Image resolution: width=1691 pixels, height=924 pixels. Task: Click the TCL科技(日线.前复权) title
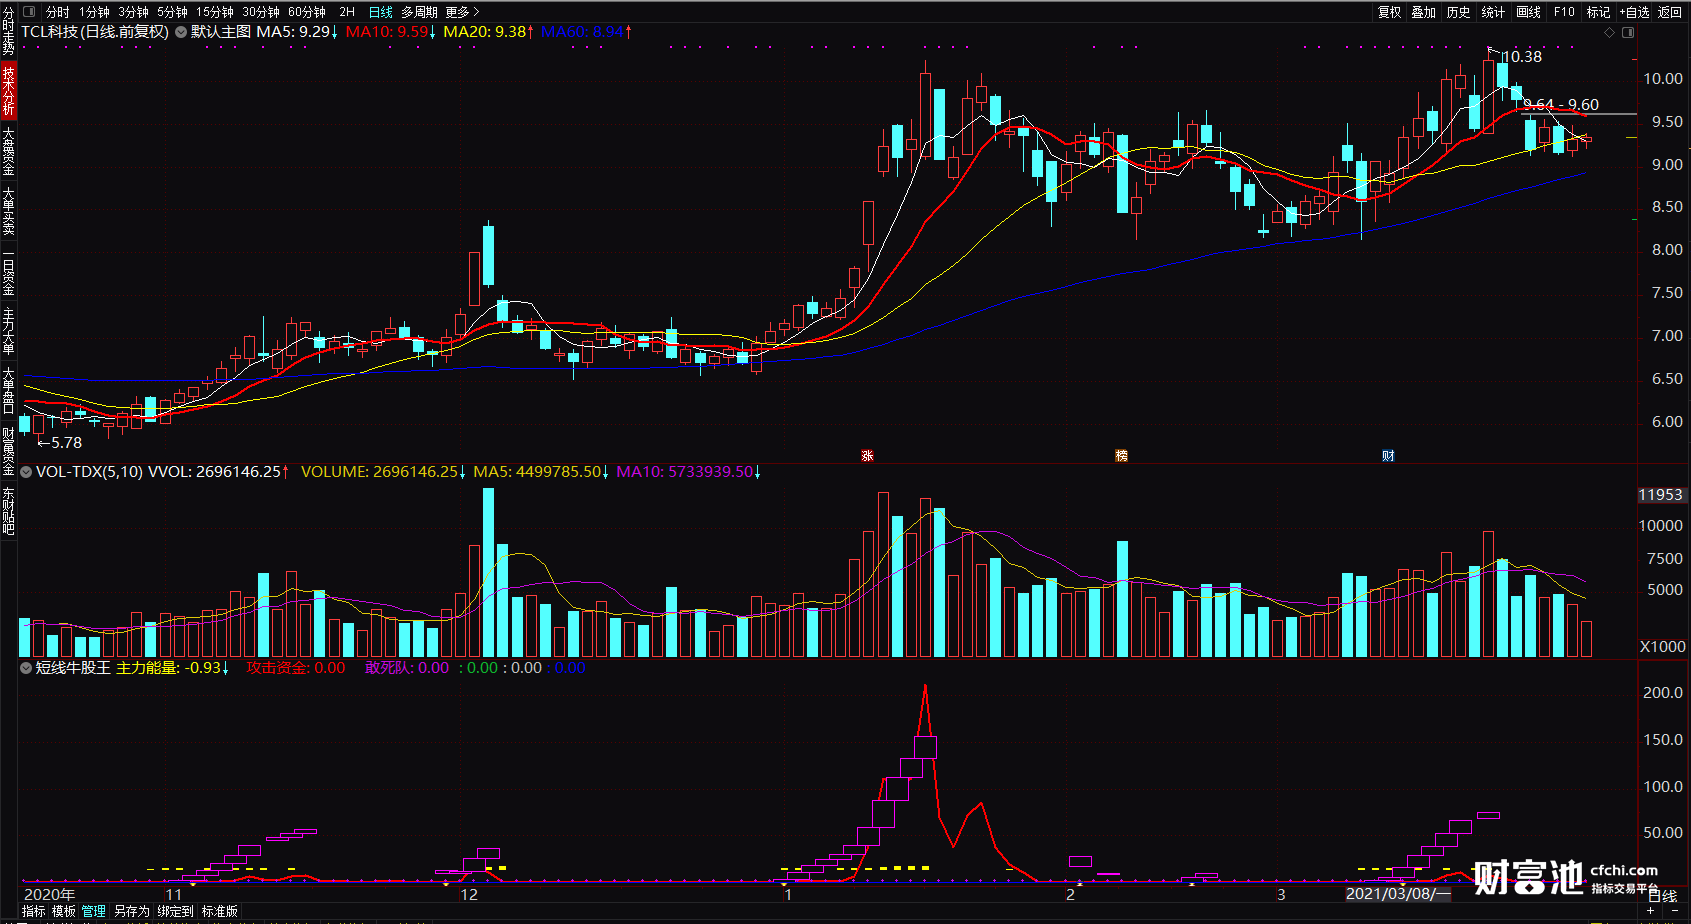tap(95, 32)
